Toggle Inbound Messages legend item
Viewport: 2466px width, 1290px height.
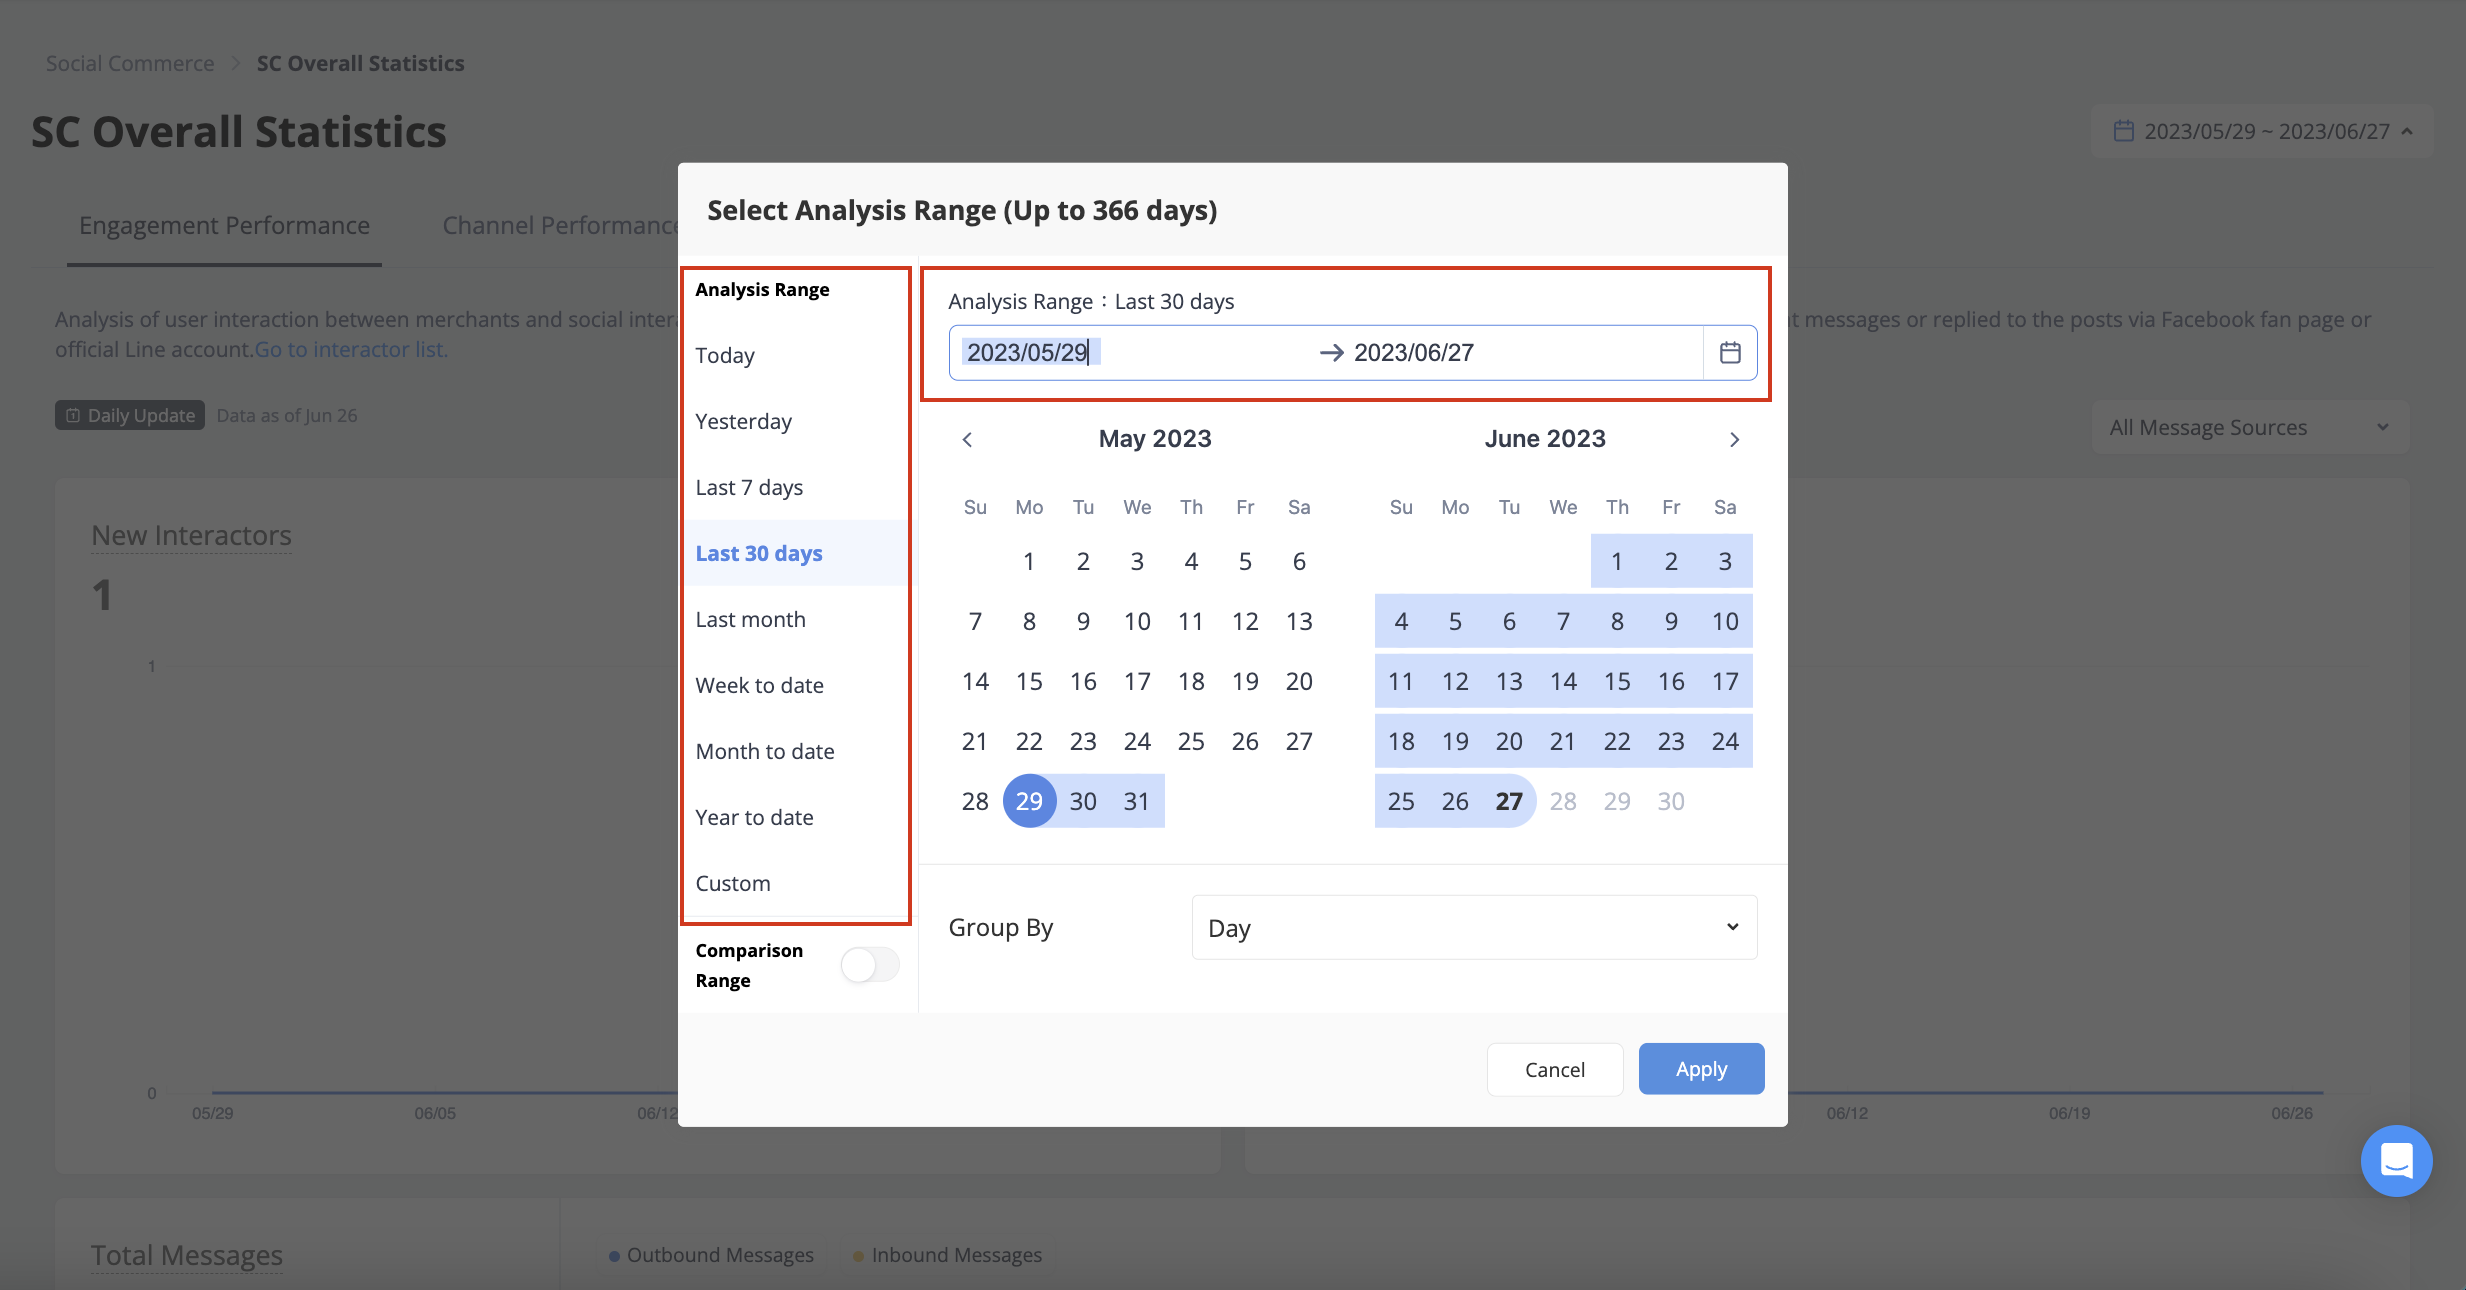tap(947, 1255)
